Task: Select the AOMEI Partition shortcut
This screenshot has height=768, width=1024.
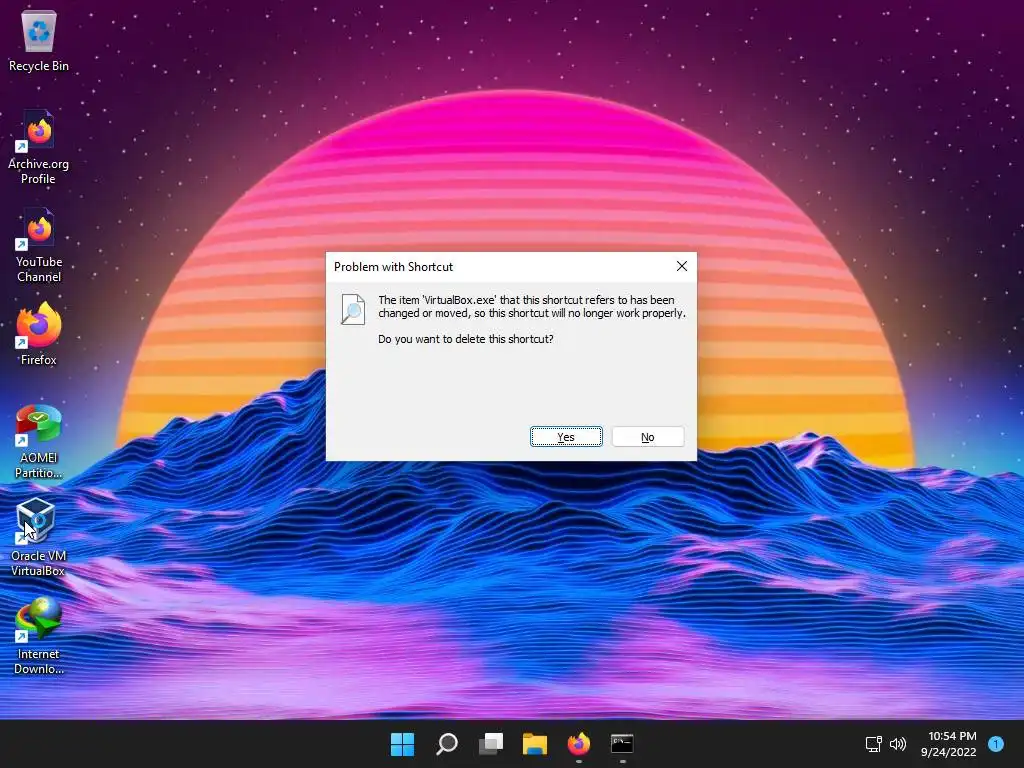Action: 39,441
